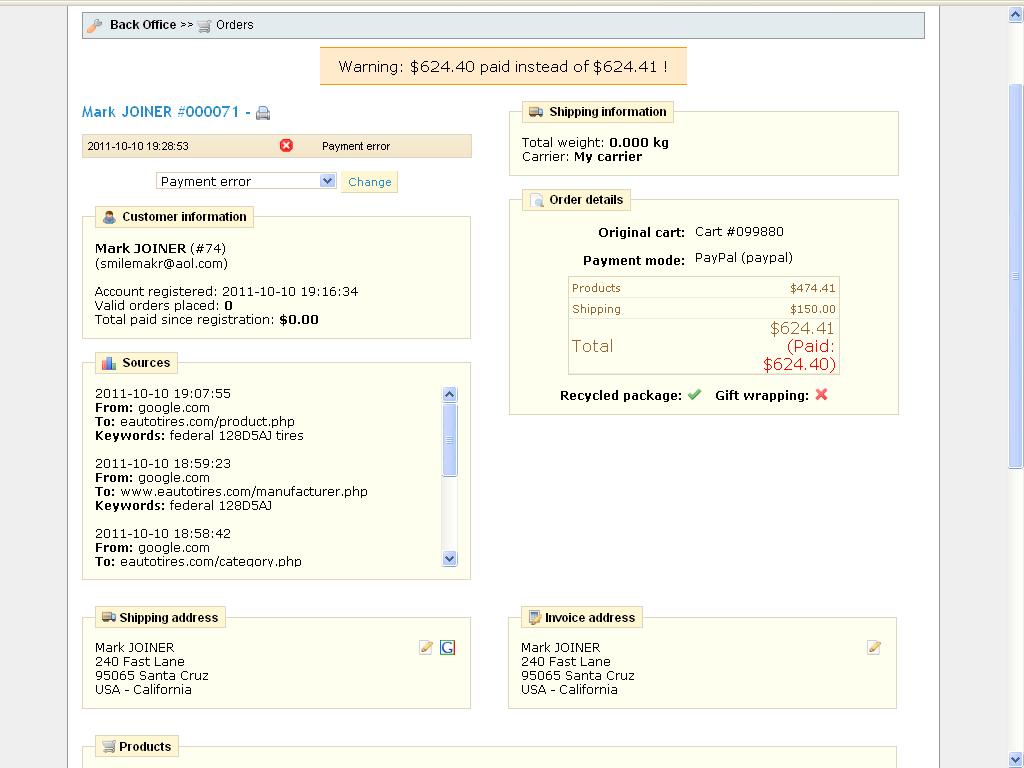This screenshot has width=1024, height=768.
Task: Click Cart #099880 value
Action: pyautogui.click(x=739, y=232)
